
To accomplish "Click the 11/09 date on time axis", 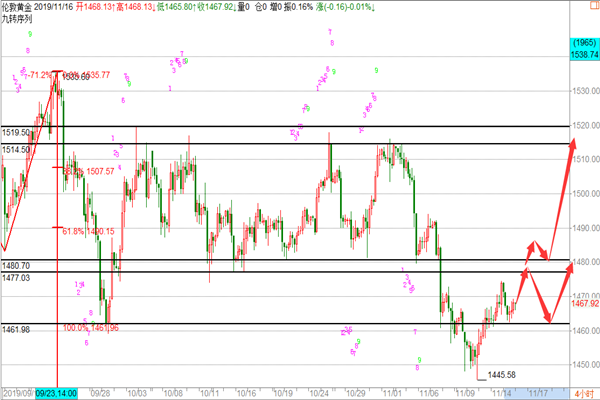I will click(465, 393).
